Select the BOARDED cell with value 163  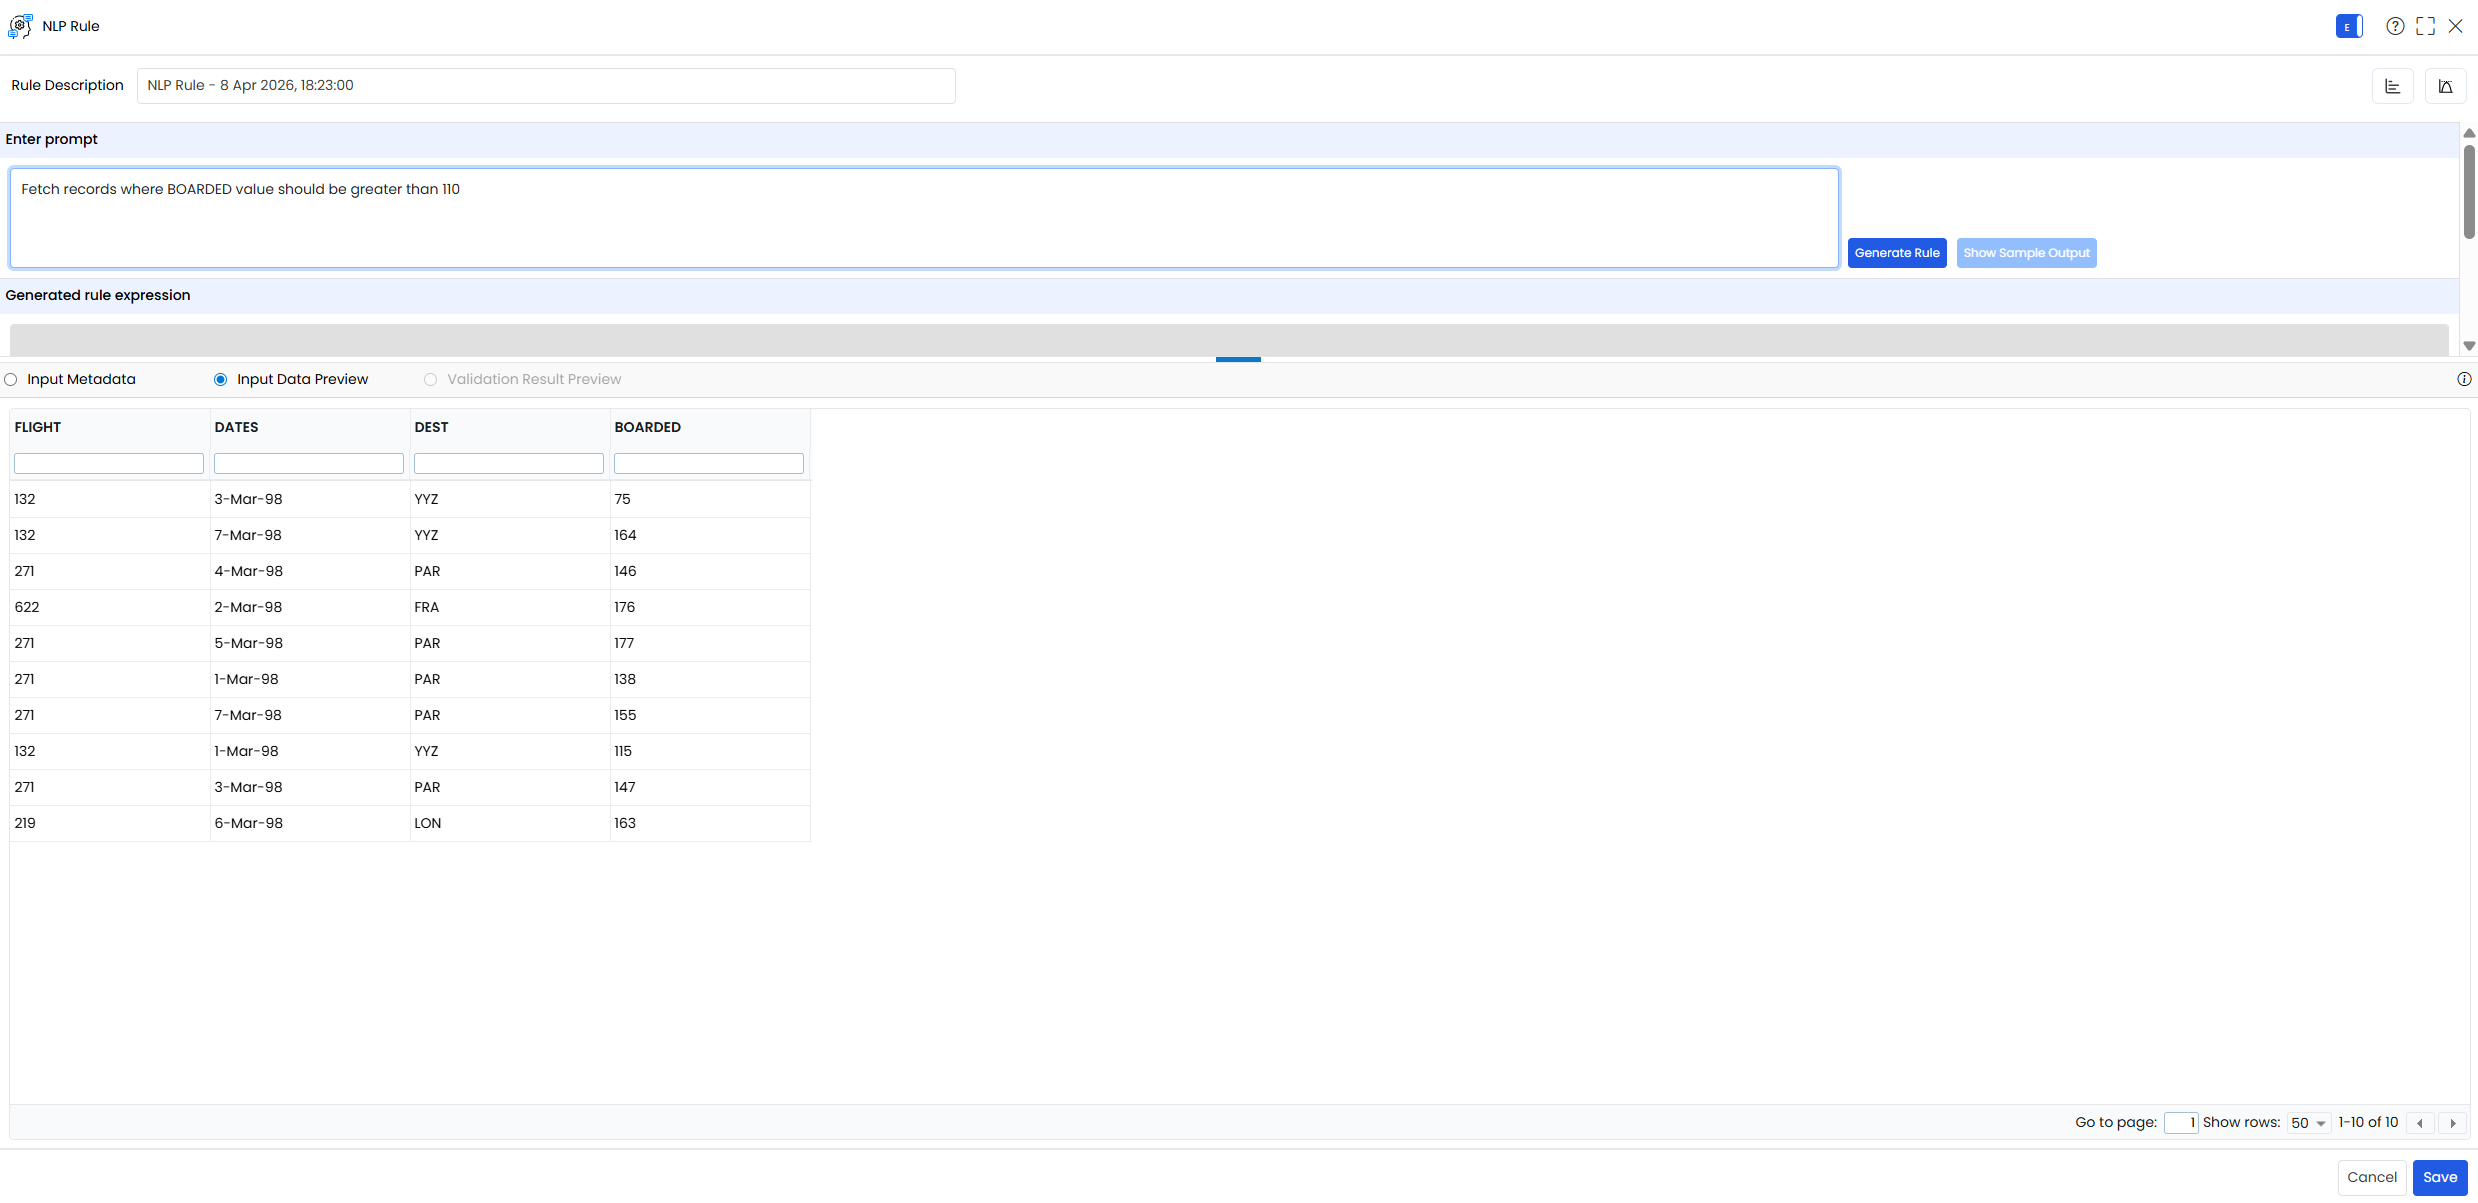710,823
